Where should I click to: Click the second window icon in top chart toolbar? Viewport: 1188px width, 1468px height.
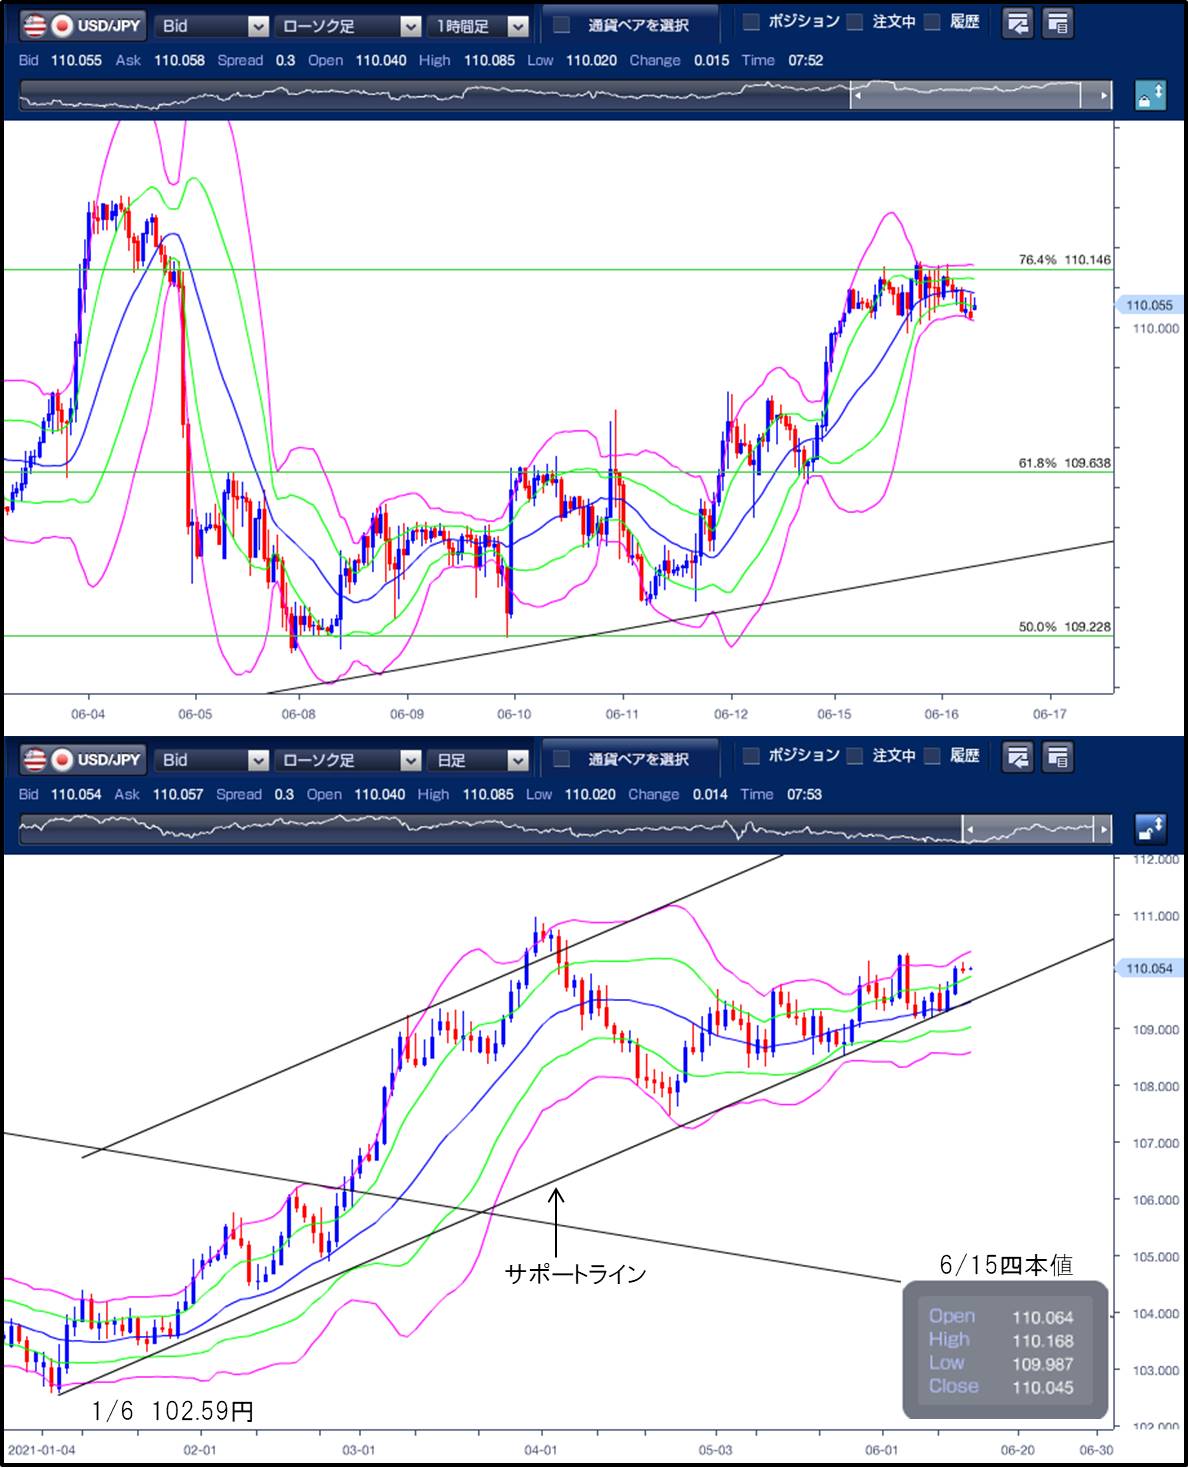click(1057, 23)
